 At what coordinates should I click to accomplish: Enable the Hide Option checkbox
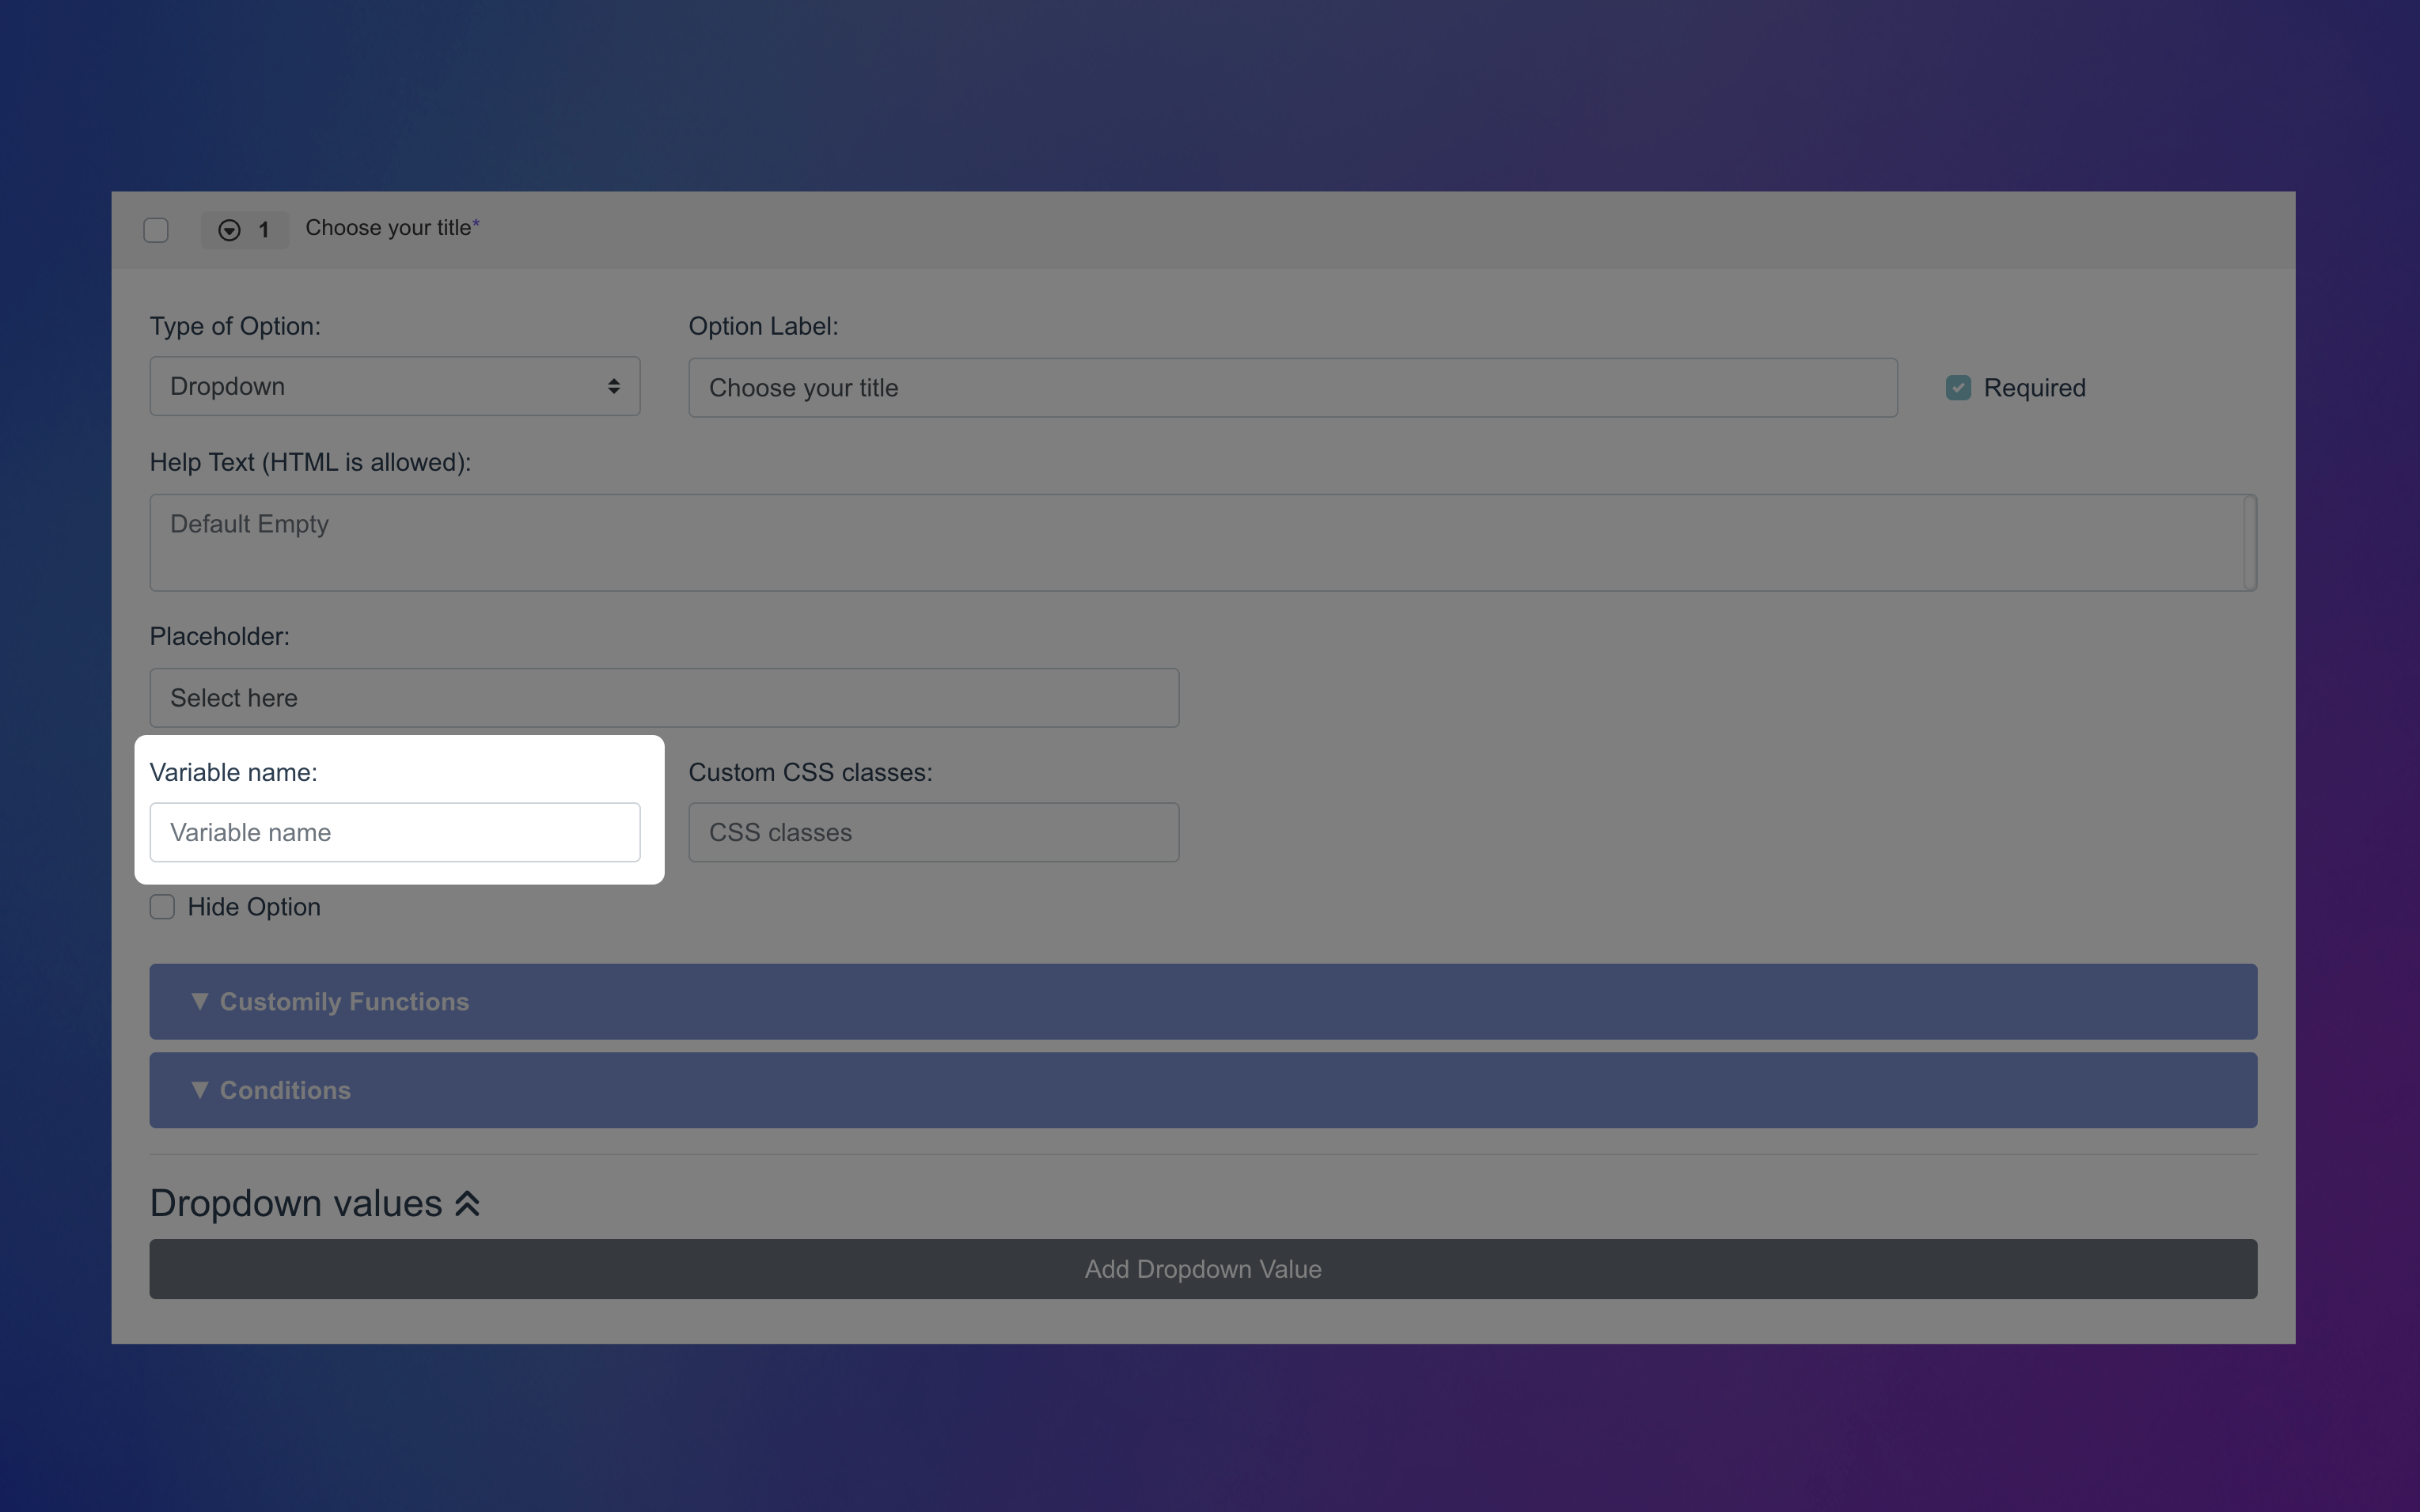[x=162, y=906]
